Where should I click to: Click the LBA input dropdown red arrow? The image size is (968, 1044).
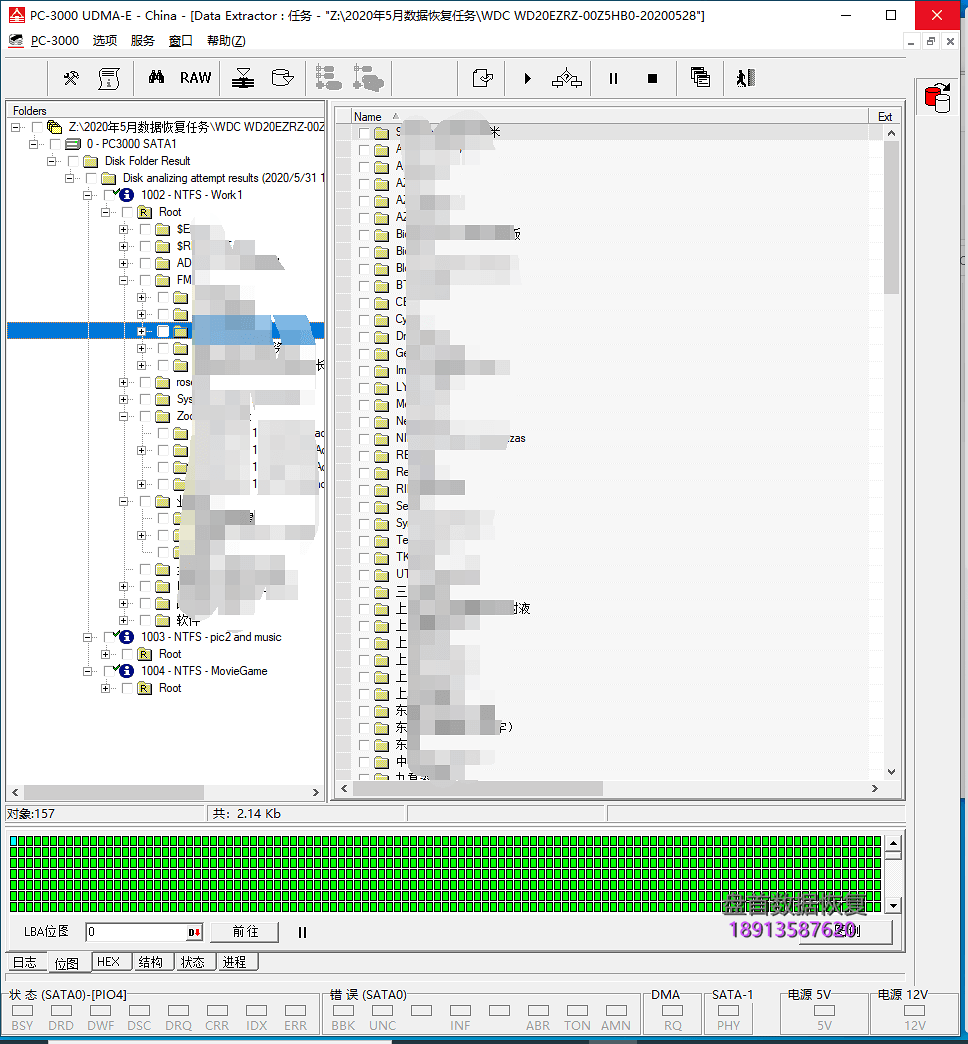[x=194, y=932]
